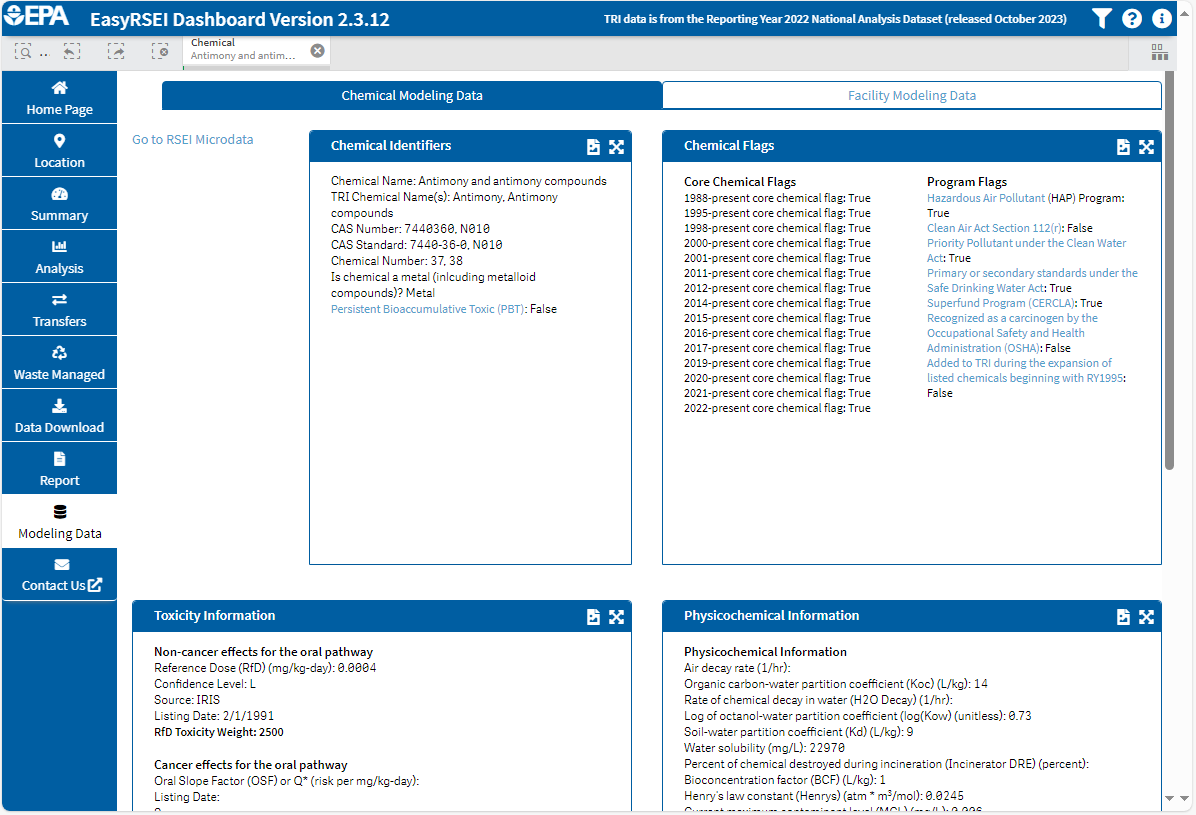
Task: Clear all selections using the clear icon
Action: click(x=159, y=51)
